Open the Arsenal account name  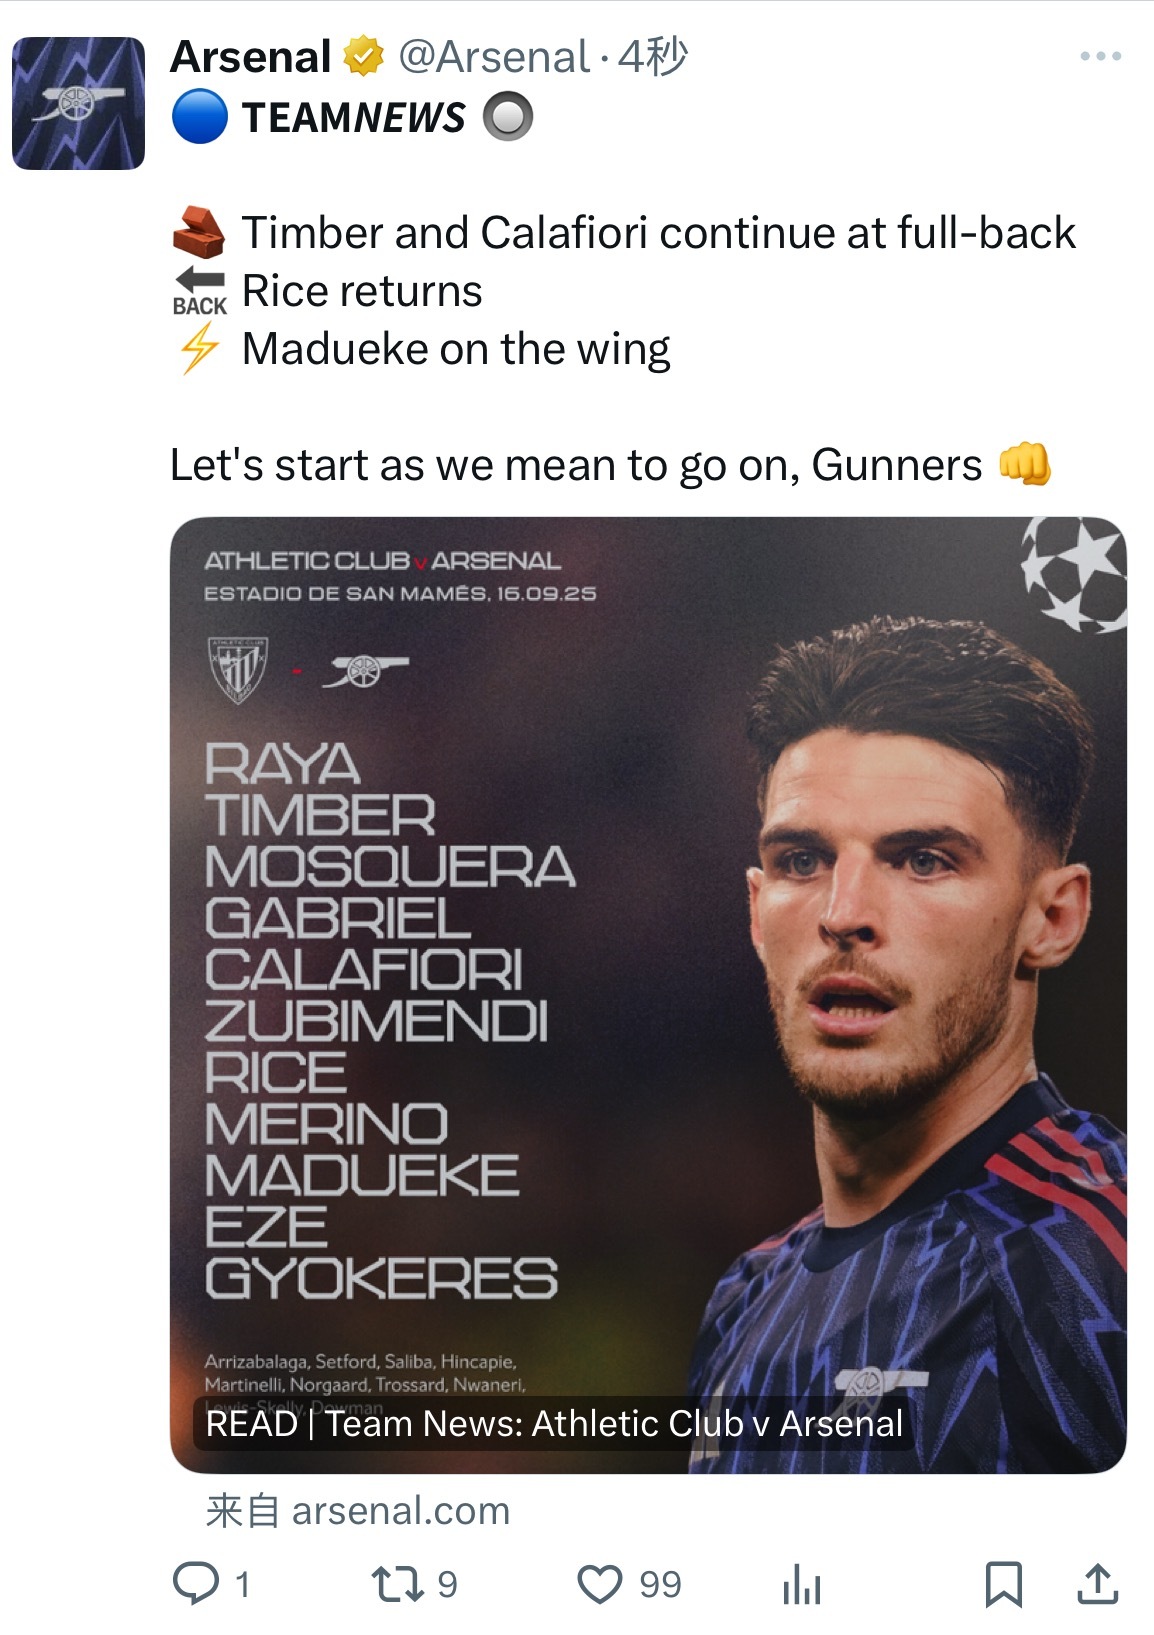(x=250, y=57)
